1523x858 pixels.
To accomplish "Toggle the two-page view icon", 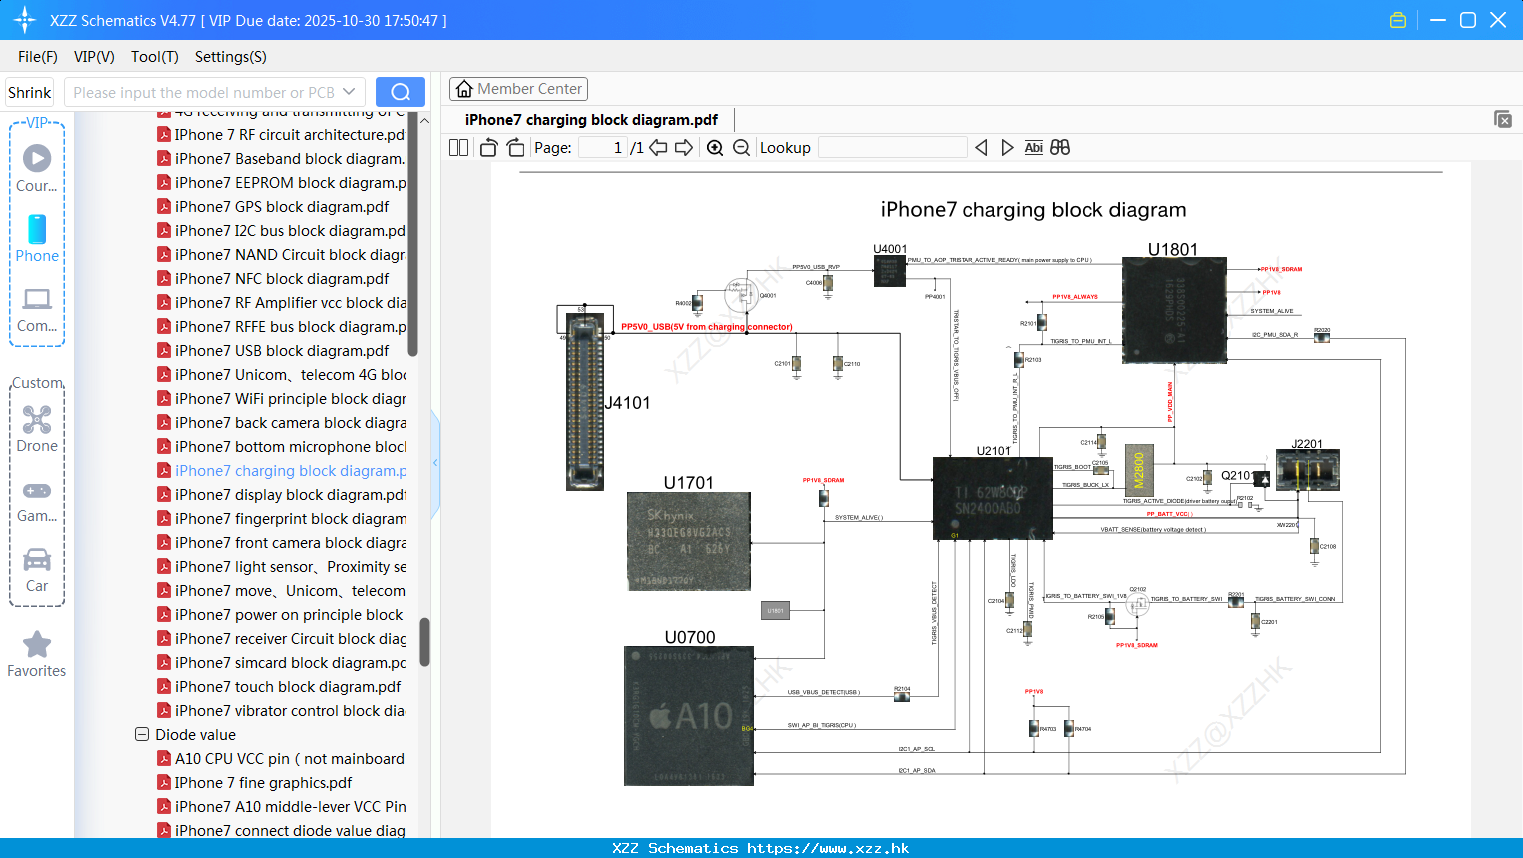I will [459, 147].
